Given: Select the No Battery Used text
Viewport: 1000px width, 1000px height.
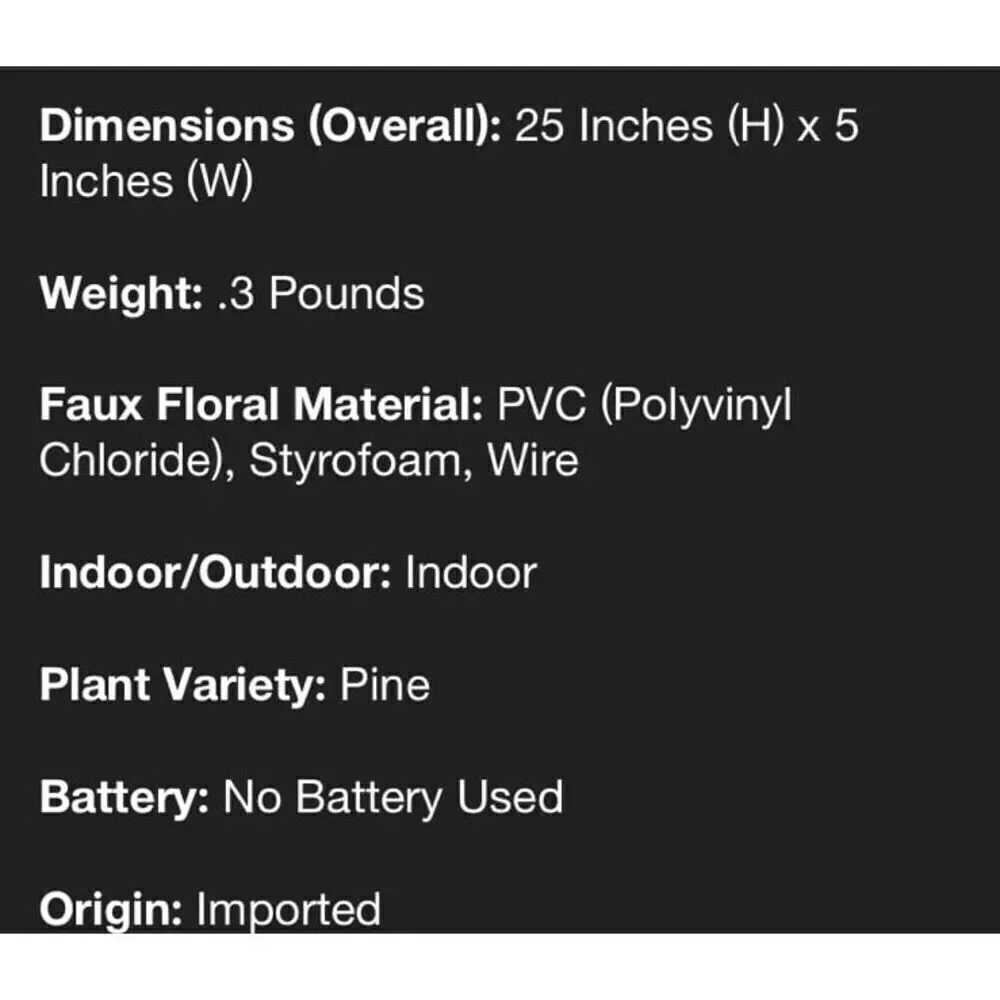Looking at the screenshot, I should (x=393, y=798).
